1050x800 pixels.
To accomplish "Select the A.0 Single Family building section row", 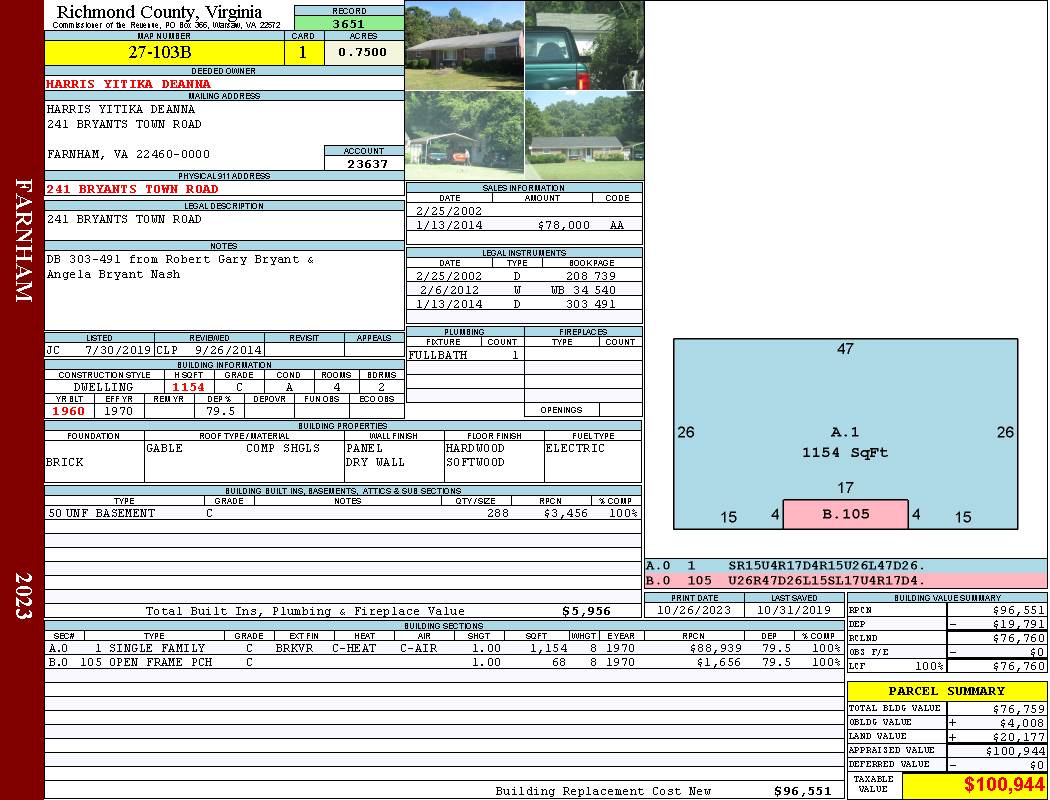I will (x=443, y=648).
